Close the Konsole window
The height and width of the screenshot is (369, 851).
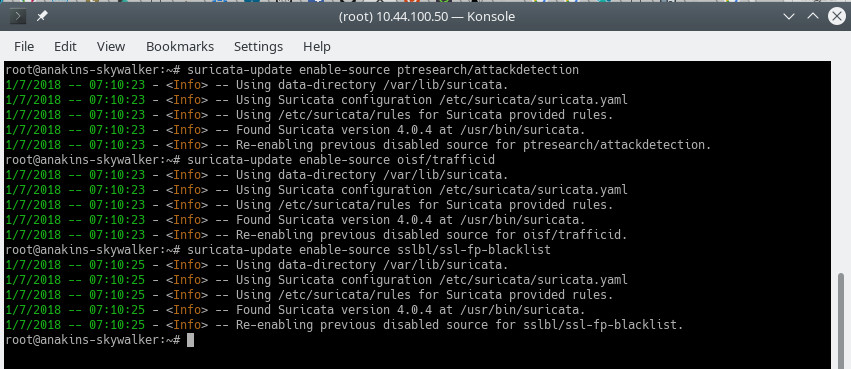[x=836, y=17]
